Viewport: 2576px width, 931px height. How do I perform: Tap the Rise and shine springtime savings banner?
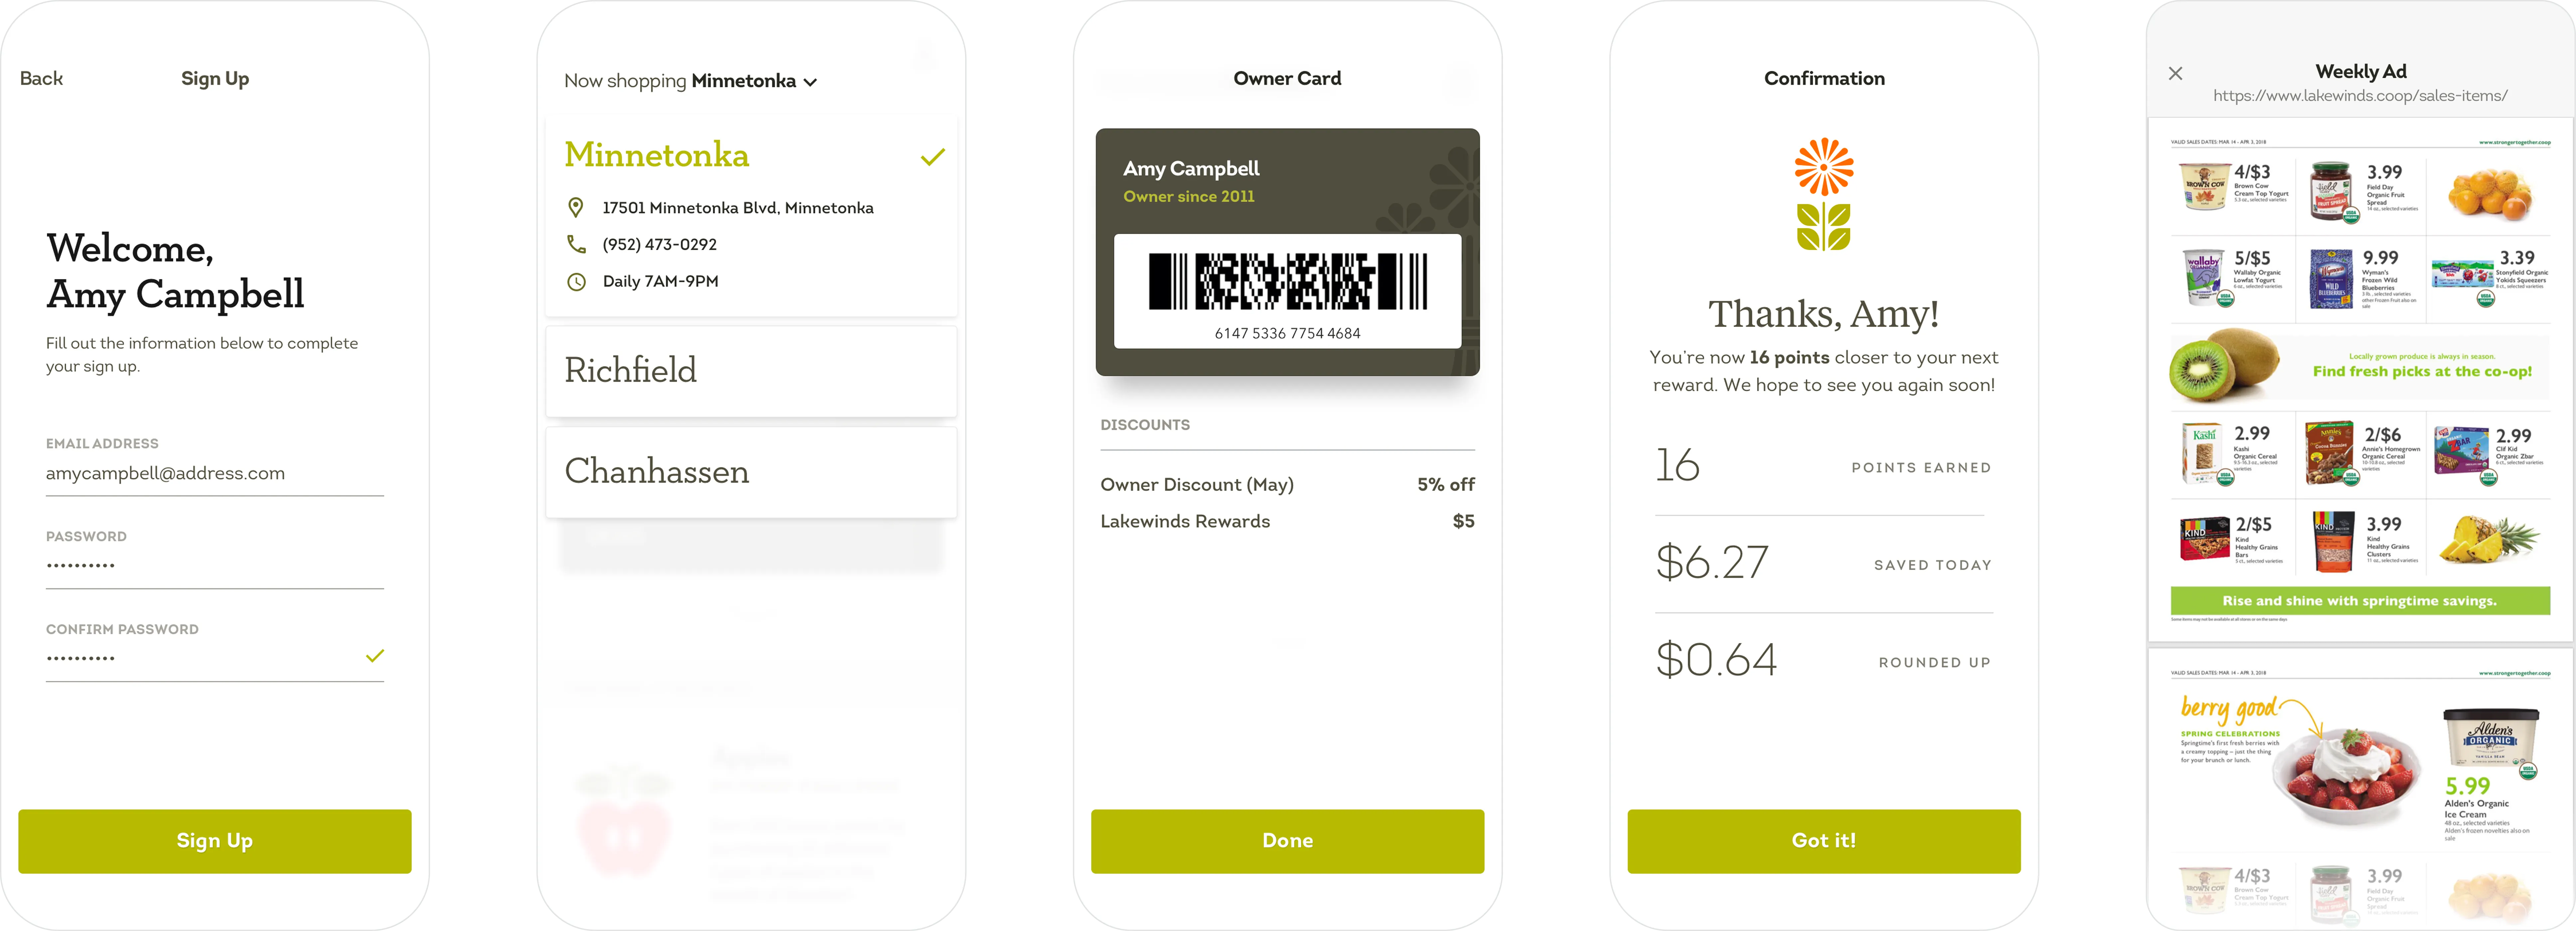(x=2360, y=601)
